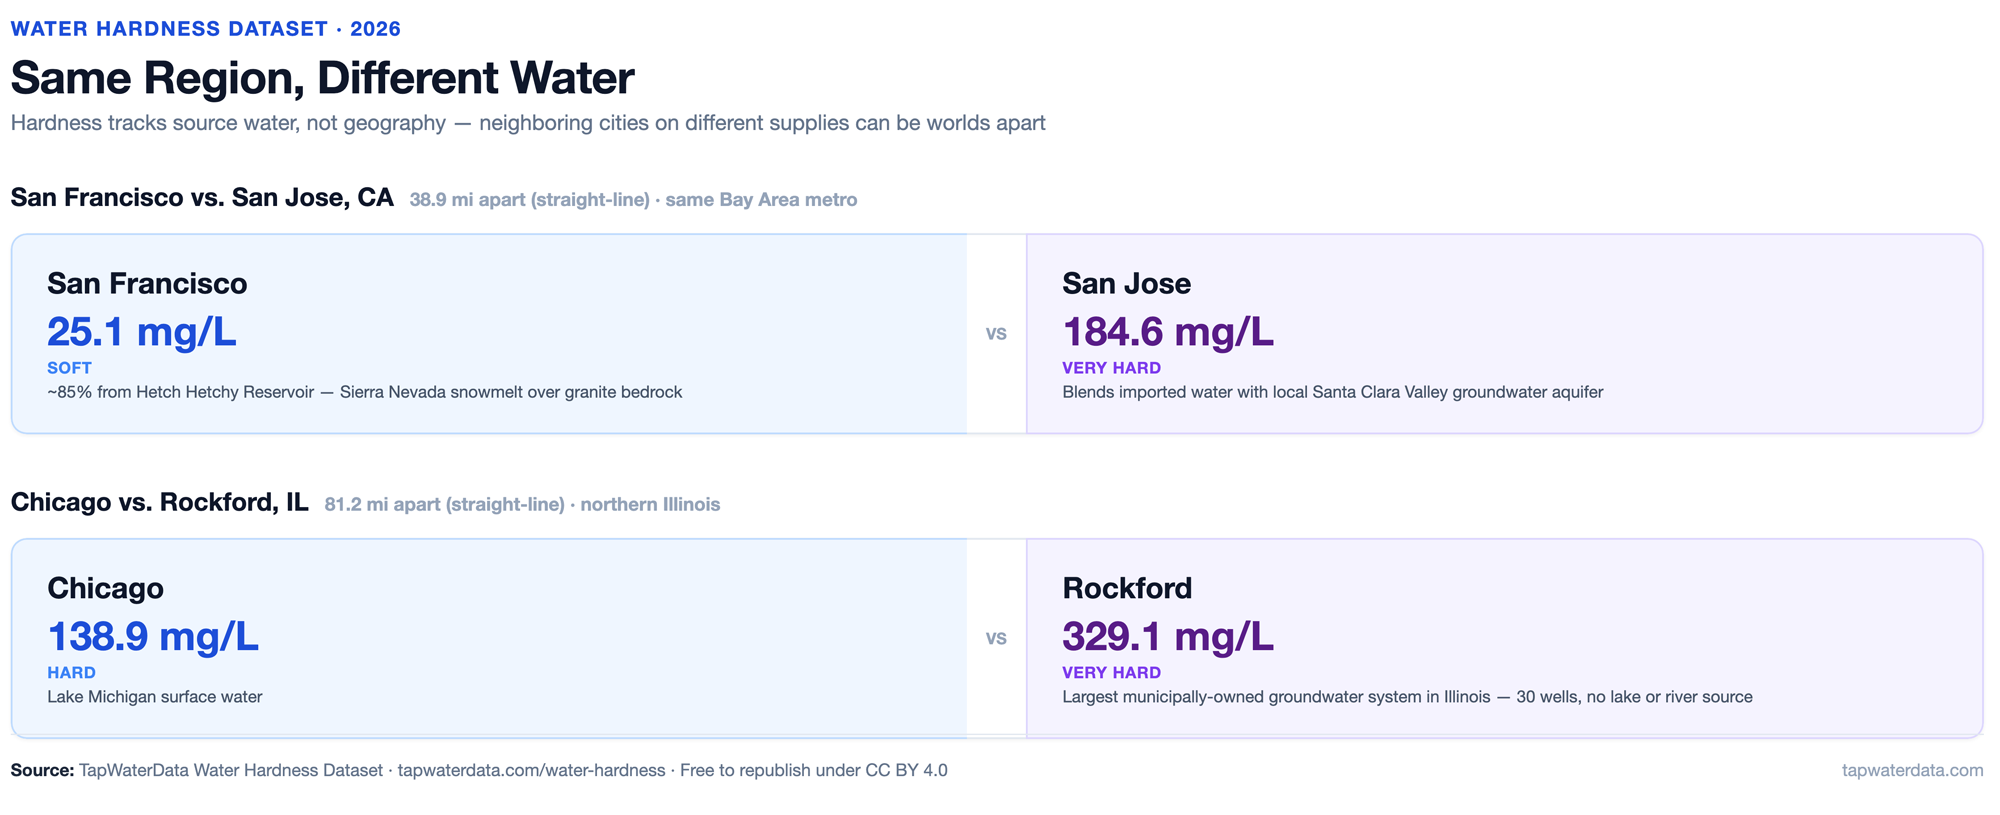This screenshot has height=815, width=2000.
Task: Select the San Jose city name
Action: pos(1126,283)
